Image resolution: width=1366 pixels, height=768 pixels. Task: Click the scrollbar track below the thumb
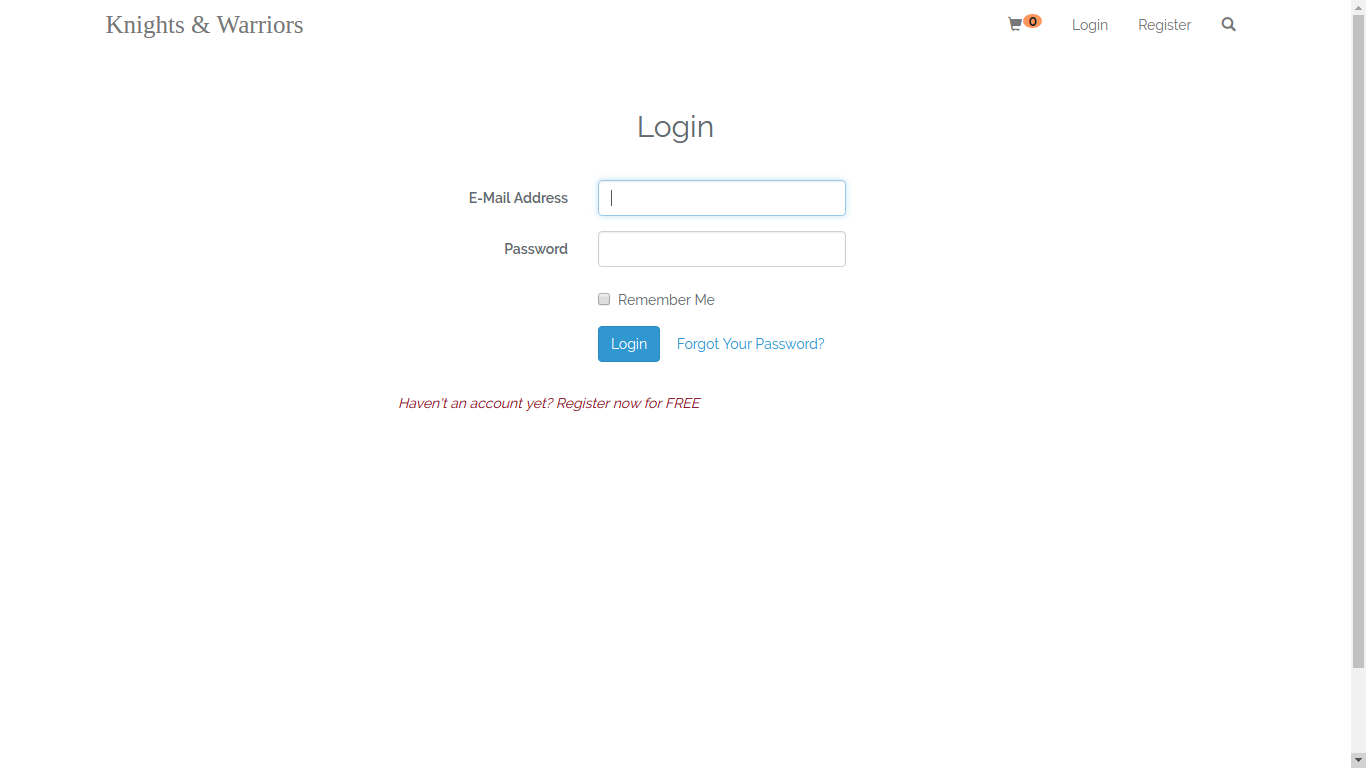1358,711
